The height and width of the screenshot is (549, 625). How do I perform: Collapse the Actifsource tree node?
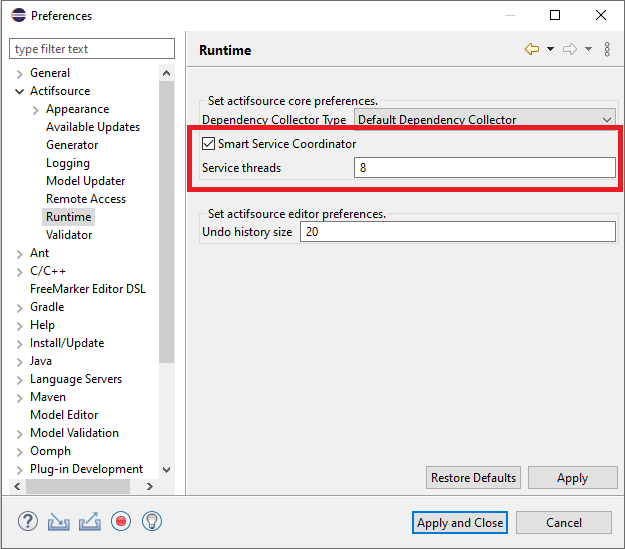19,91
